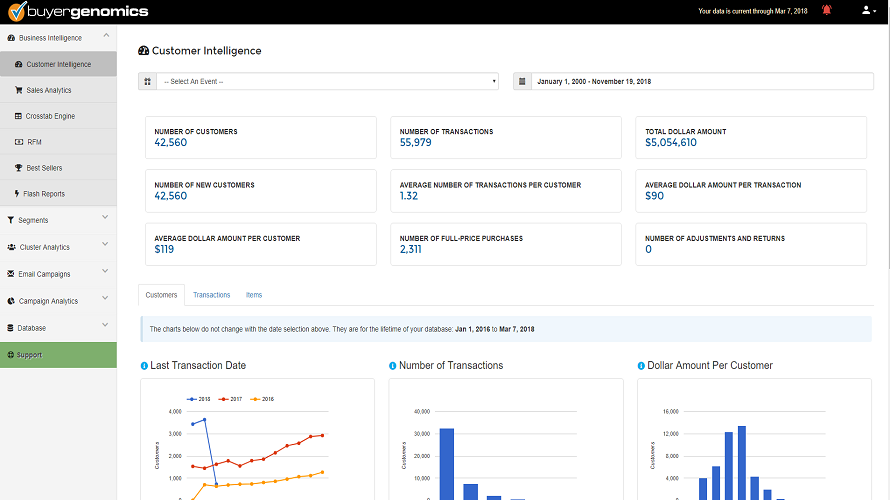
Task: Open Sales Analytics page
Action: coord(58,90)
